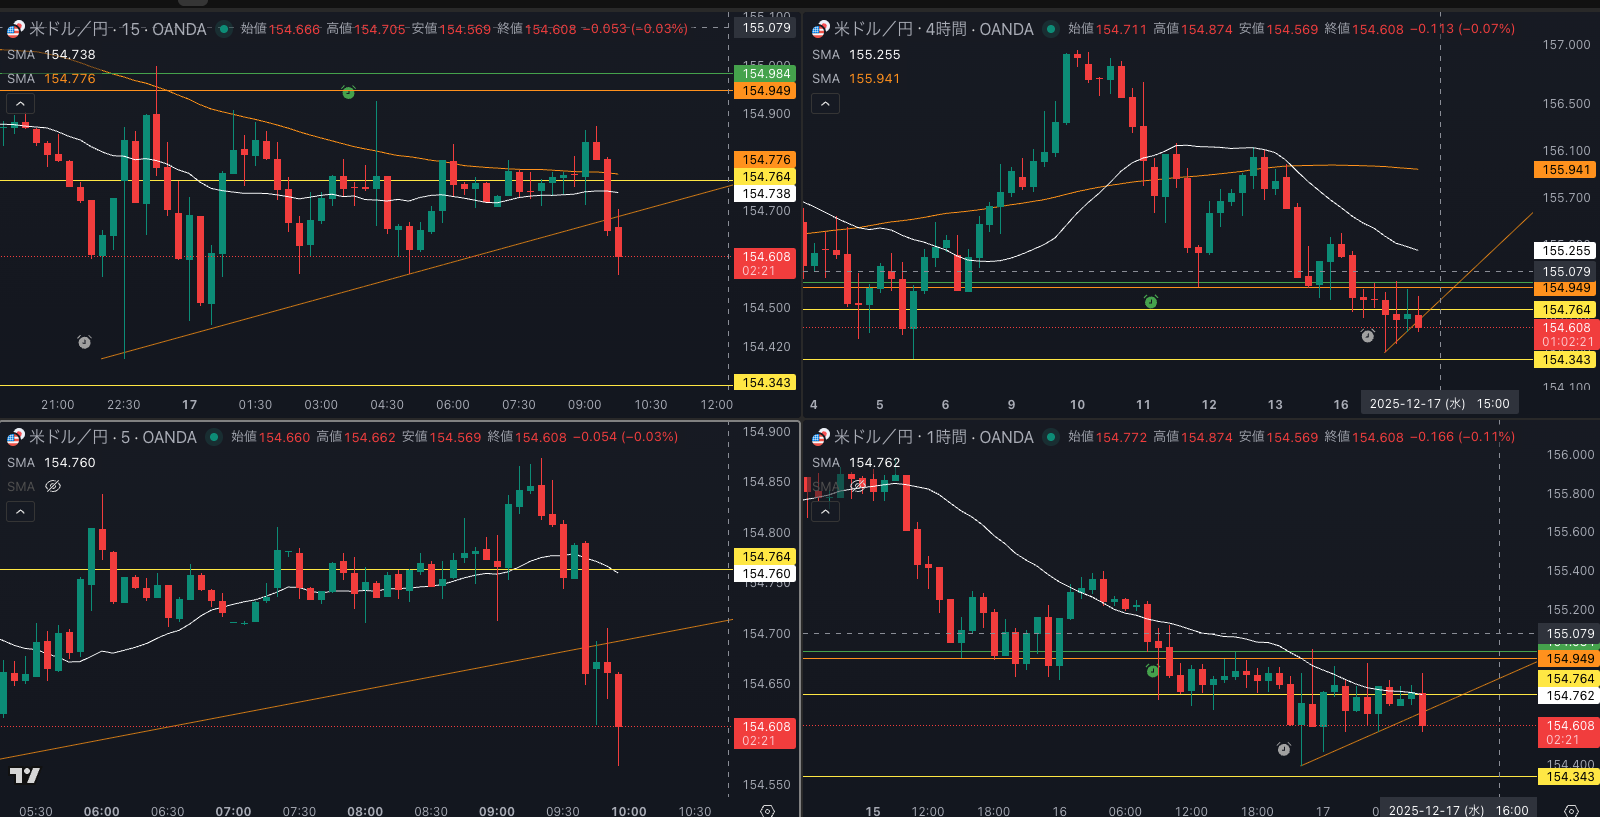
Task: Click the gray alarm icon on 1-hour chart
Action: 1284,749
